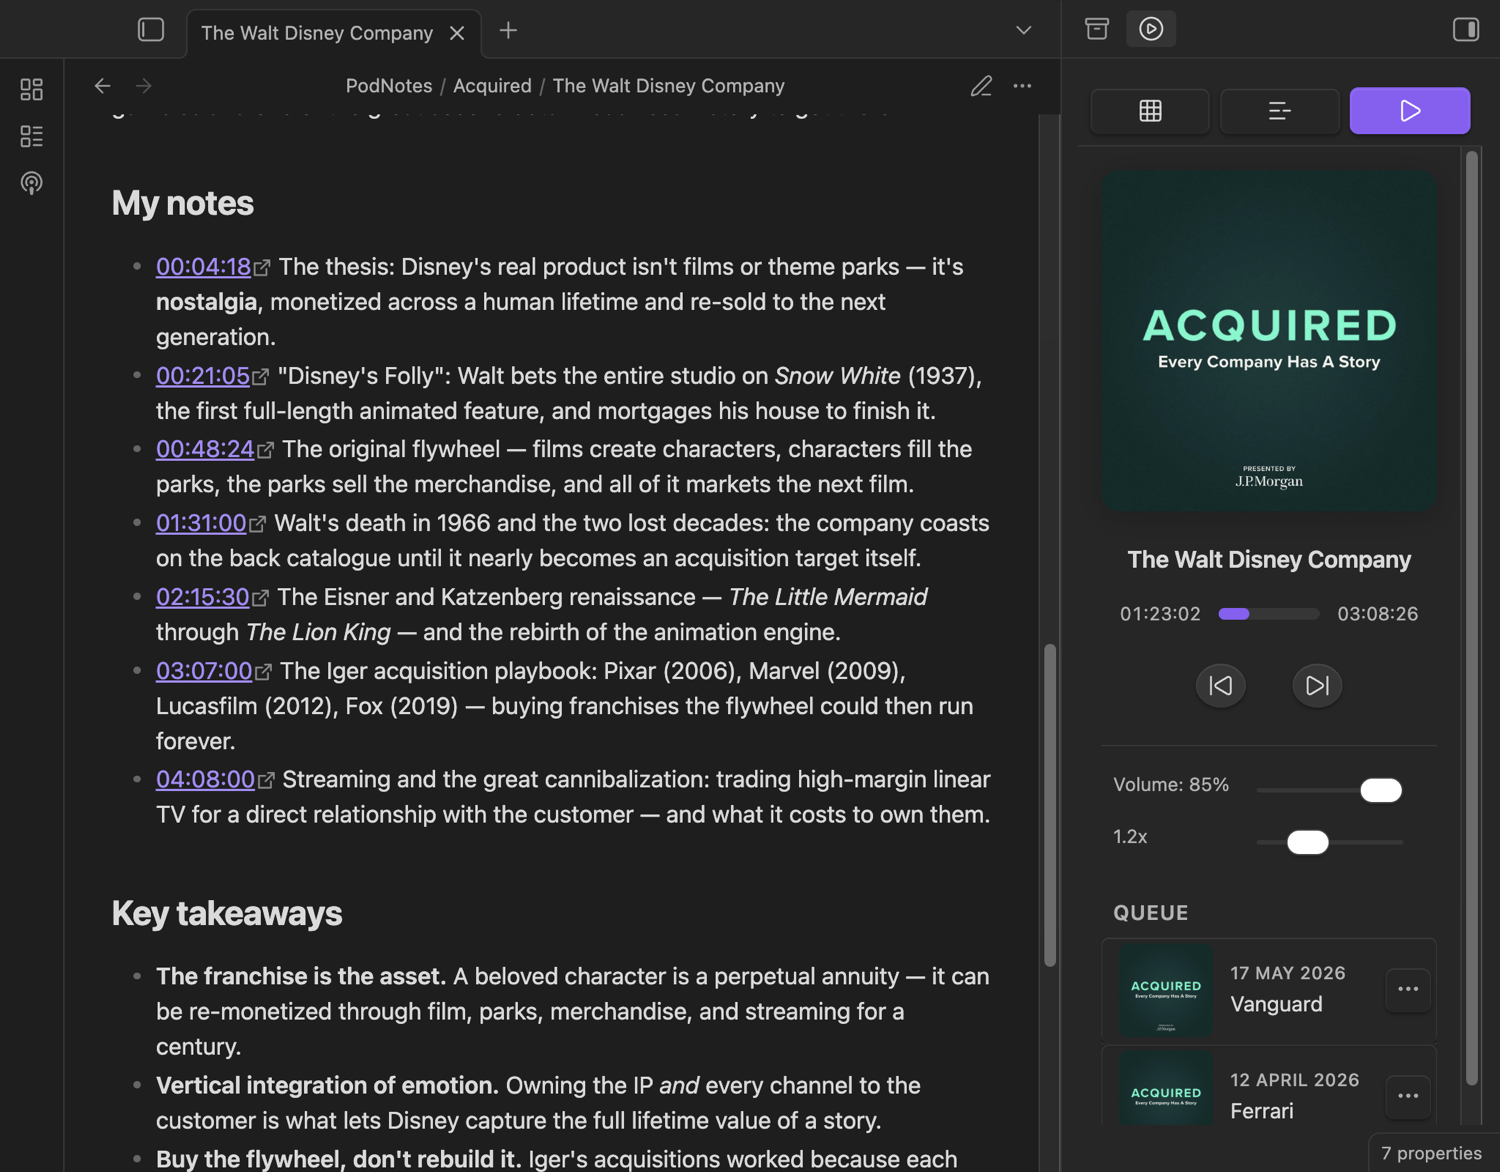This screenshot has height=1172, width=1500.
Task: Jump to timestamp 00:21:05
Action: [203, 376]
